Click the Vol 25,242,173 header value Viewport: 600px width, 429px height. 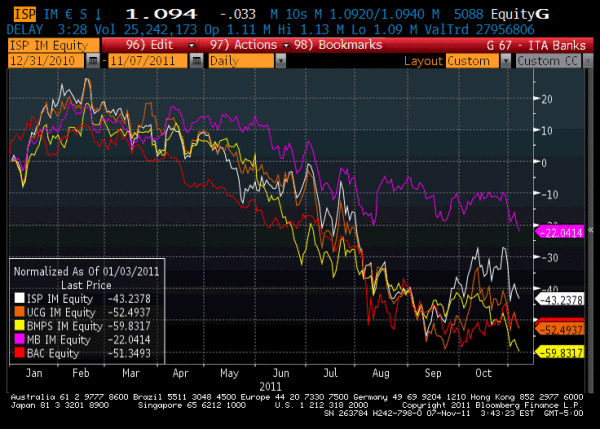tap(146, 29)
